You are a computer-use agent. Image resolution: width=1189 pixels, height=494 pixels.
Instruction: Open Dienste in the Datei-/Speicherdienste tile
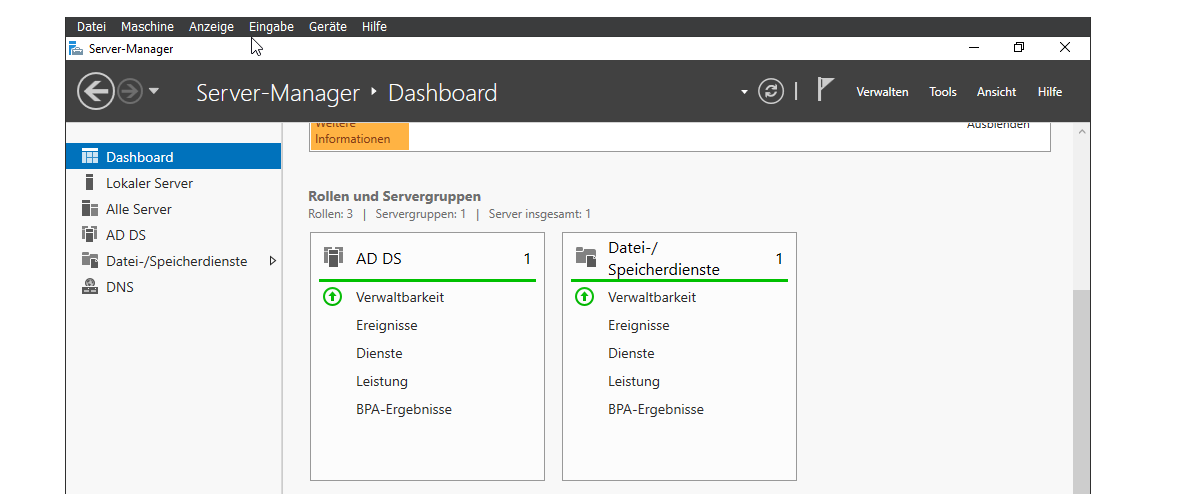coord(631,354)
